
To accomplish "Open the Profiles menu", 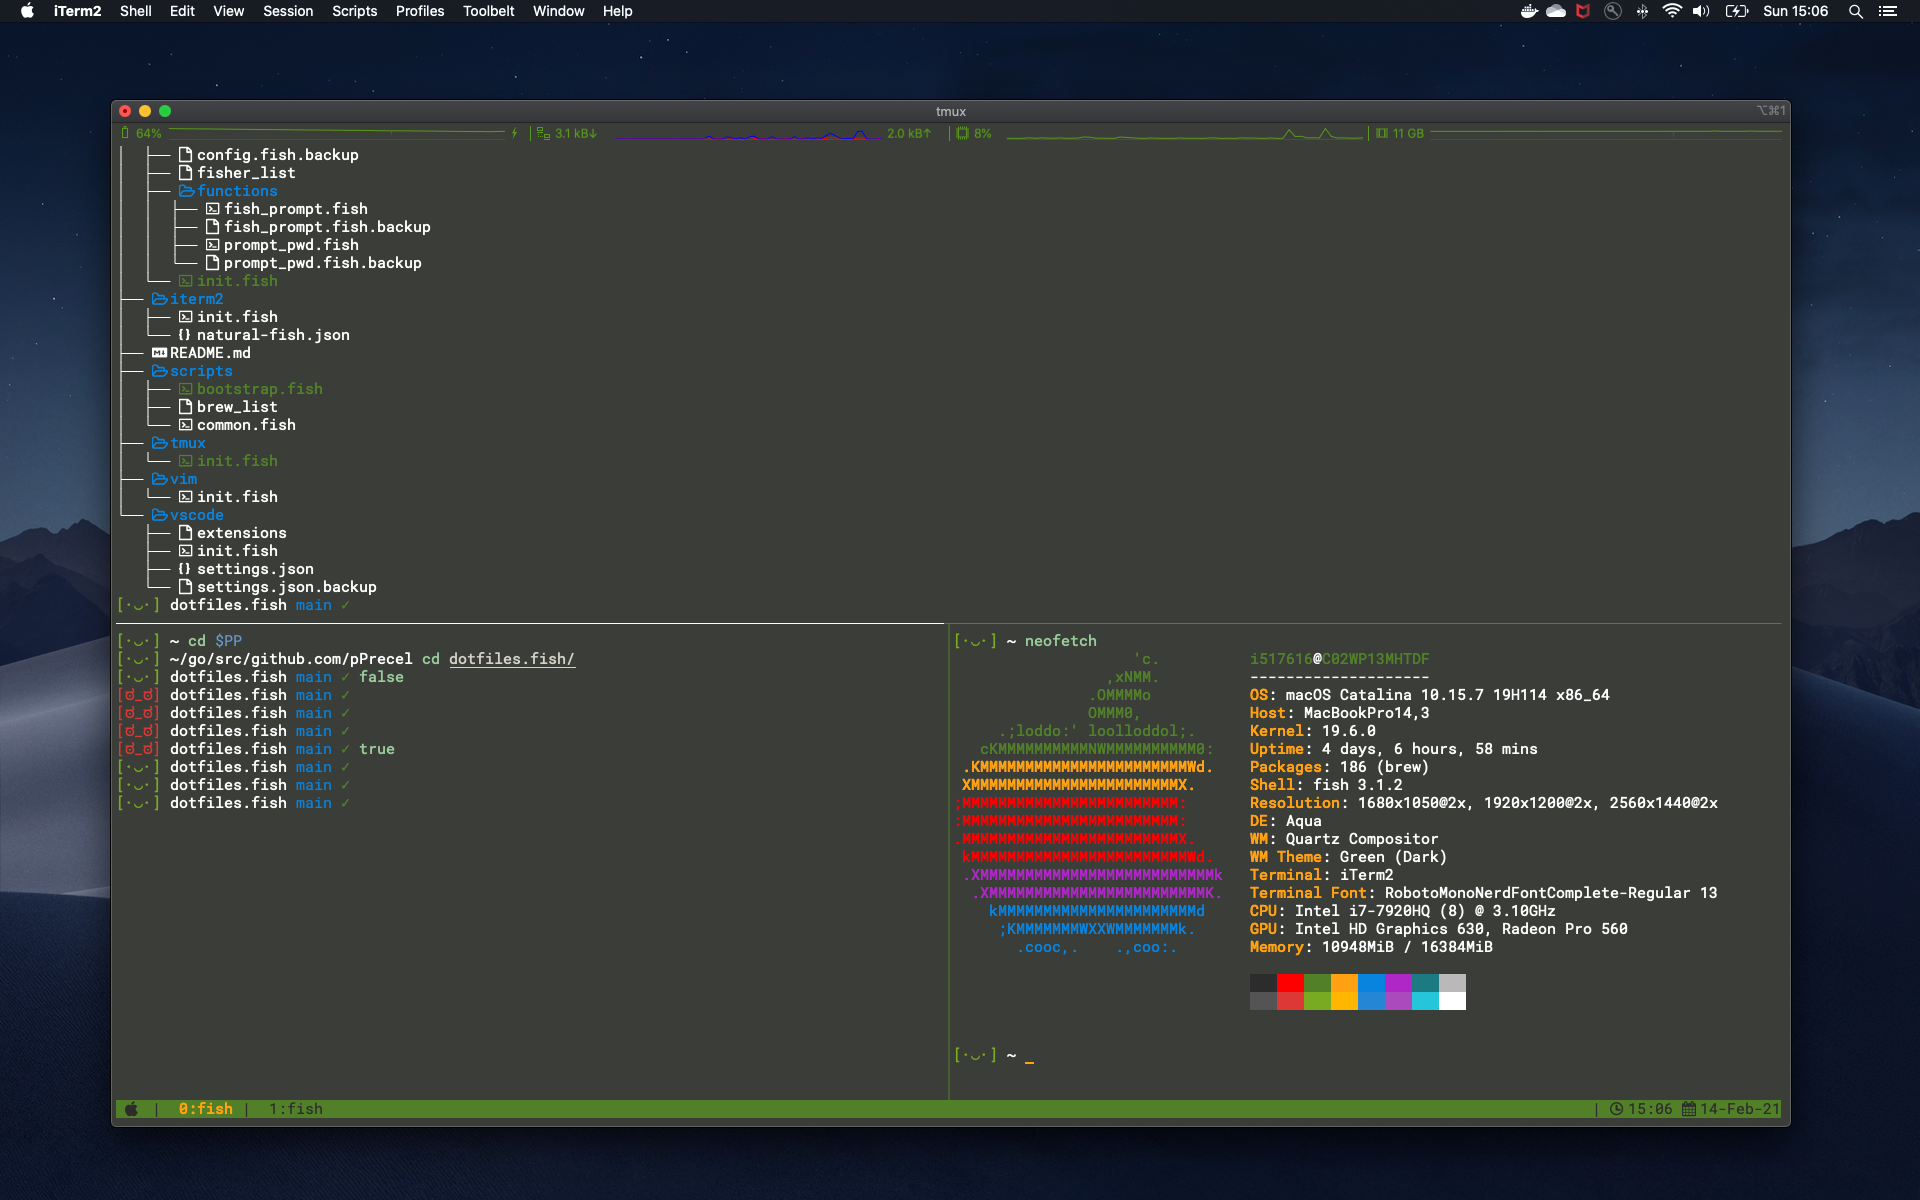I will (x=419, y=11).
